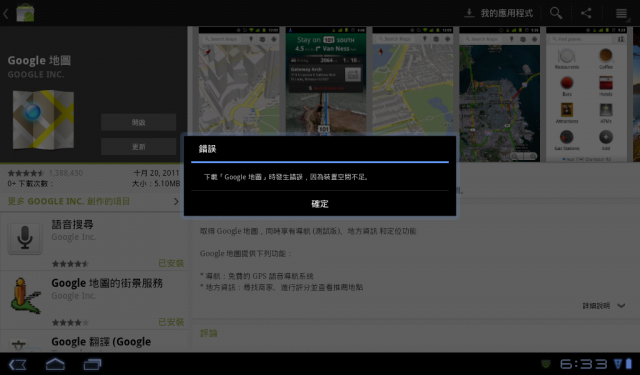Viewport: 640px width, 375px height.
Task: Tap the clock showing 6:33
Action: coord(584,364)
